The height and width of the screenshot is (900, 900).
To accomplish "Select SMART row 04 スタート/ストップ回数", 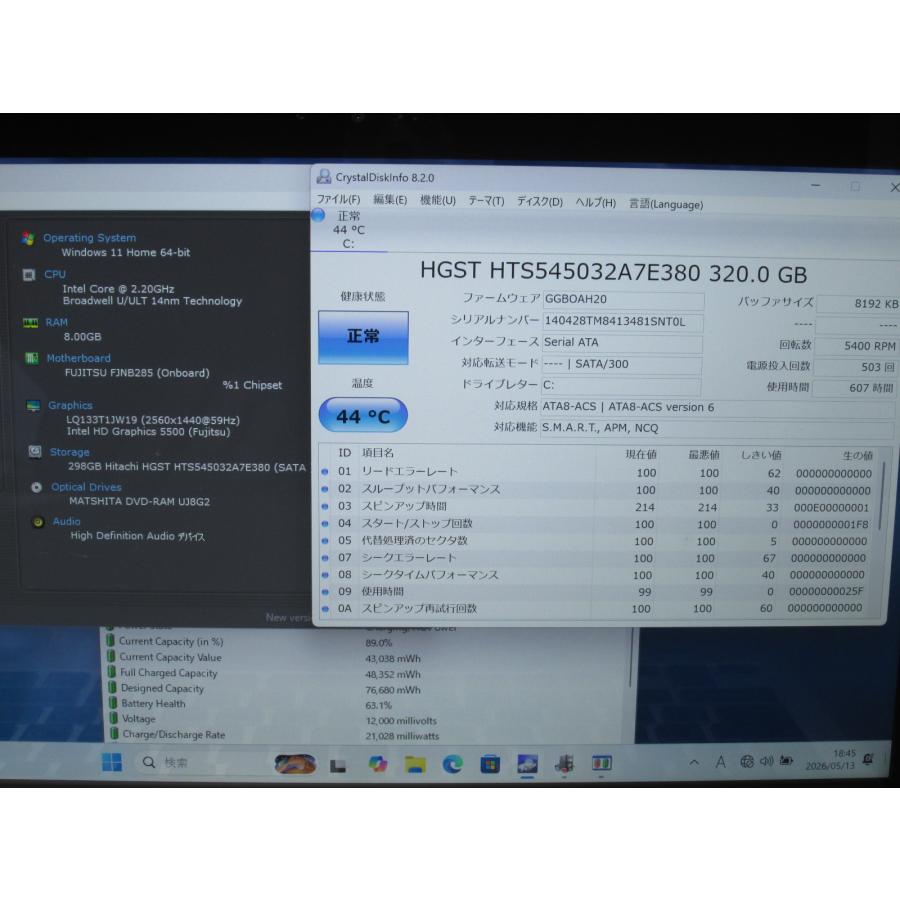I will coord(596,524).
